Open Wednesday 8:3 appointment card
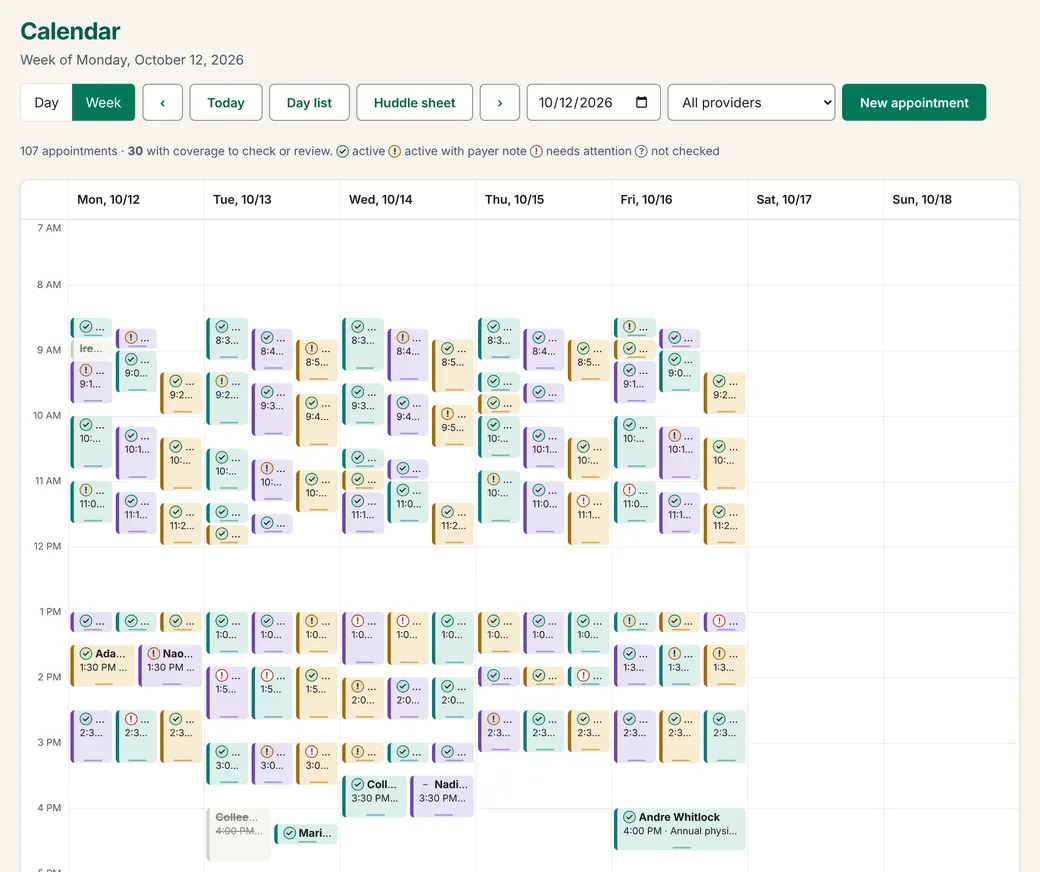This screenshot has height=872, width=1040. point(363,343)
